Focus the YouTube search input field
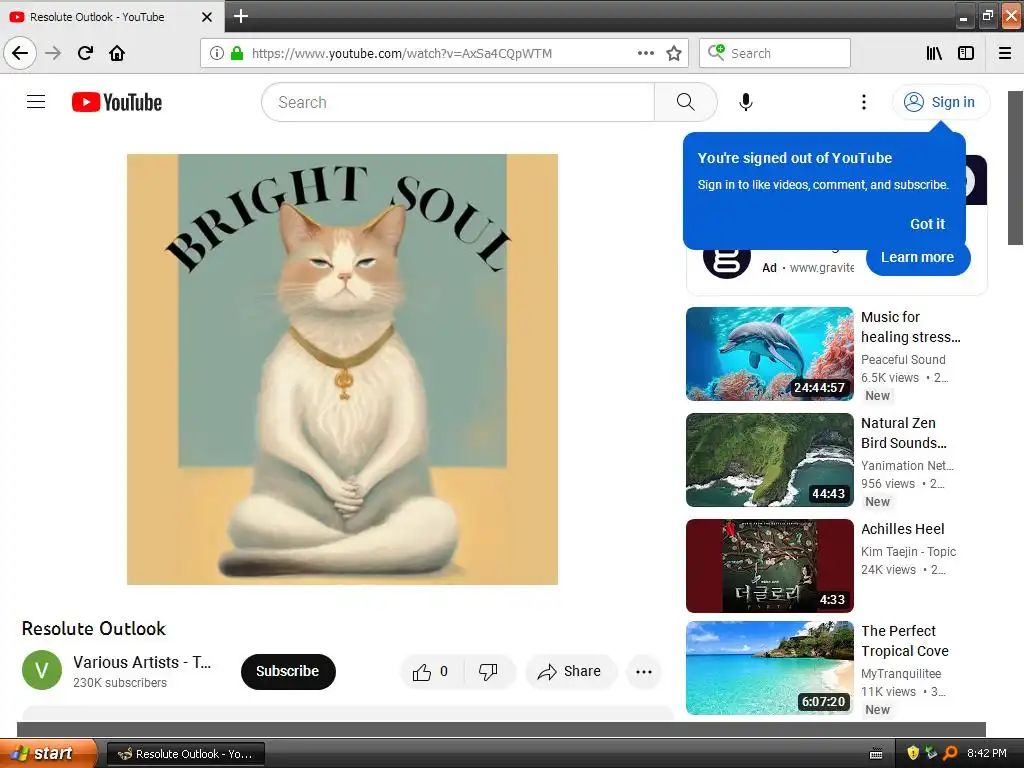 [458, 102]
